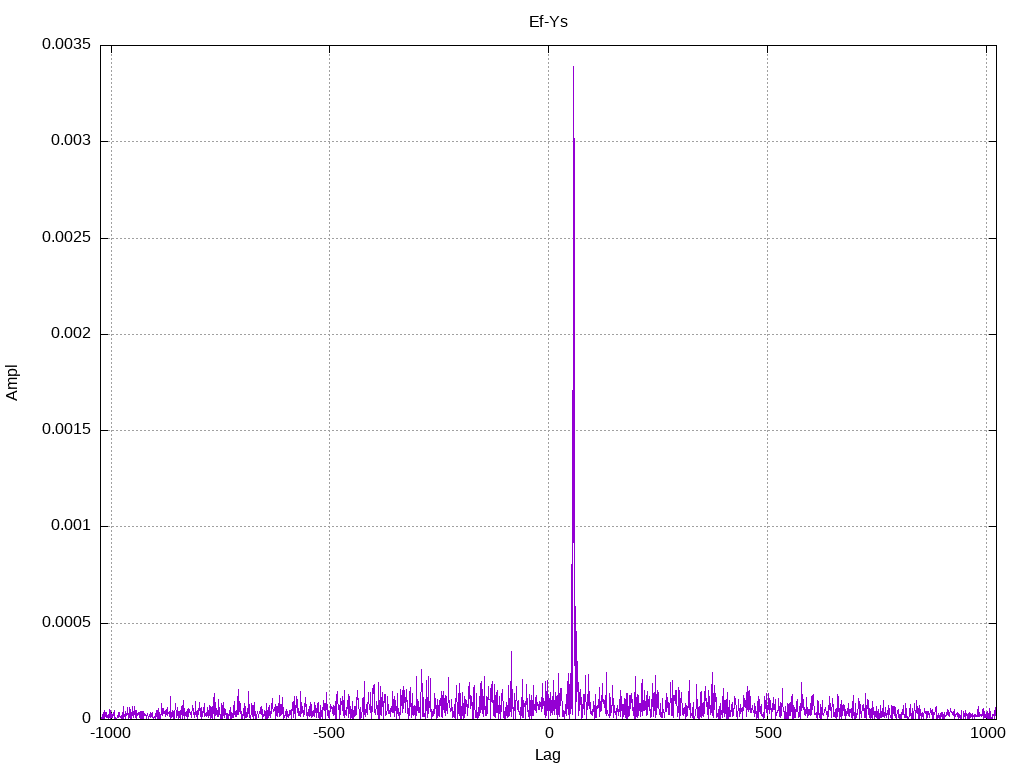Click the y-axis value 0.0015
The image size is (1024, 768).
(x=67, y=429)
